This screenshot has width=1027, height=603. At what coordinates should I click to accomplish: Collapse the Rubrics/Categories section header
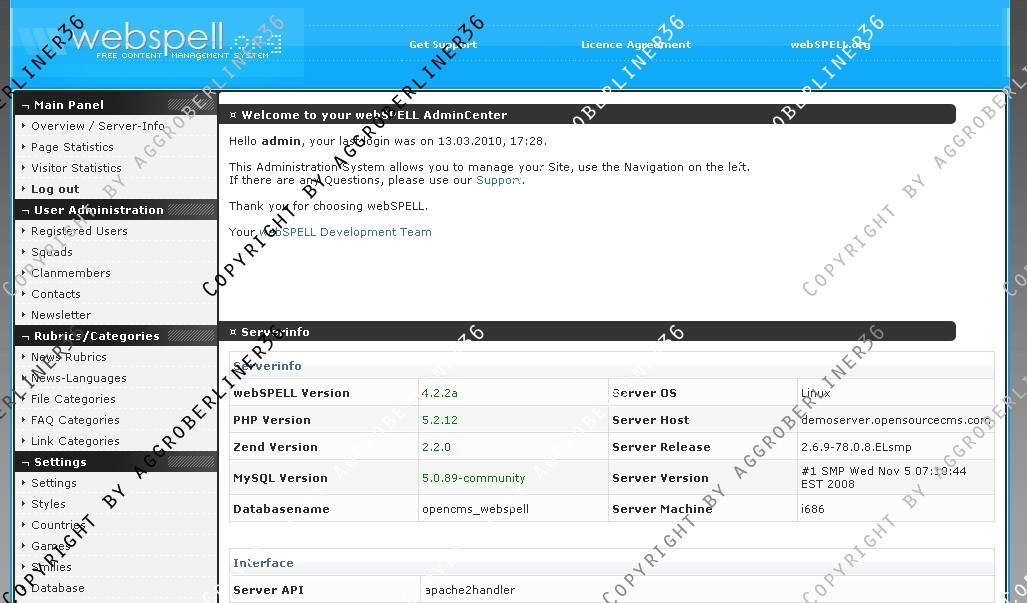click(116, 336)
